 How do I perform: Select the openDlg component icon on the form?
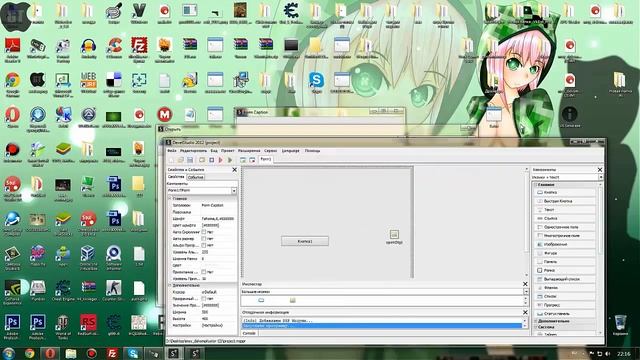[x=394, y=234]
